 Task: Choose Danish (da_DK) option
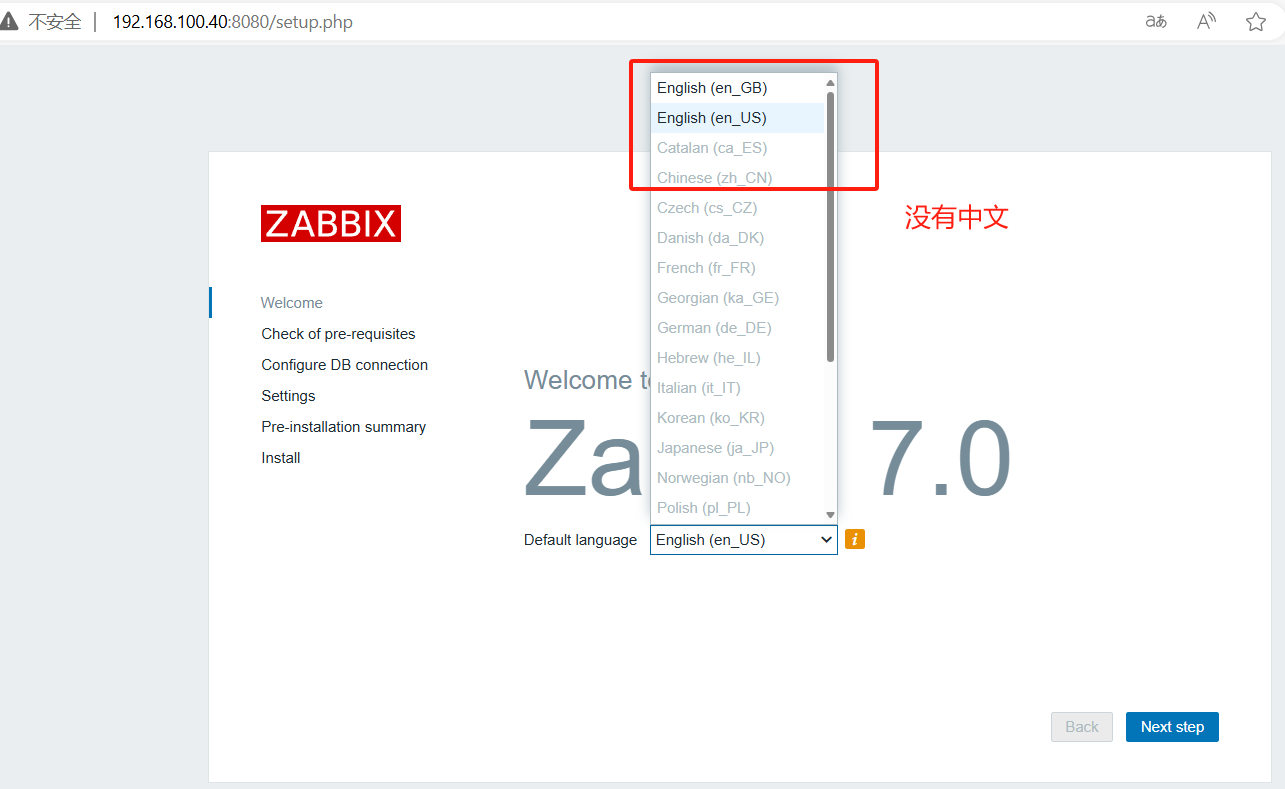737,238
